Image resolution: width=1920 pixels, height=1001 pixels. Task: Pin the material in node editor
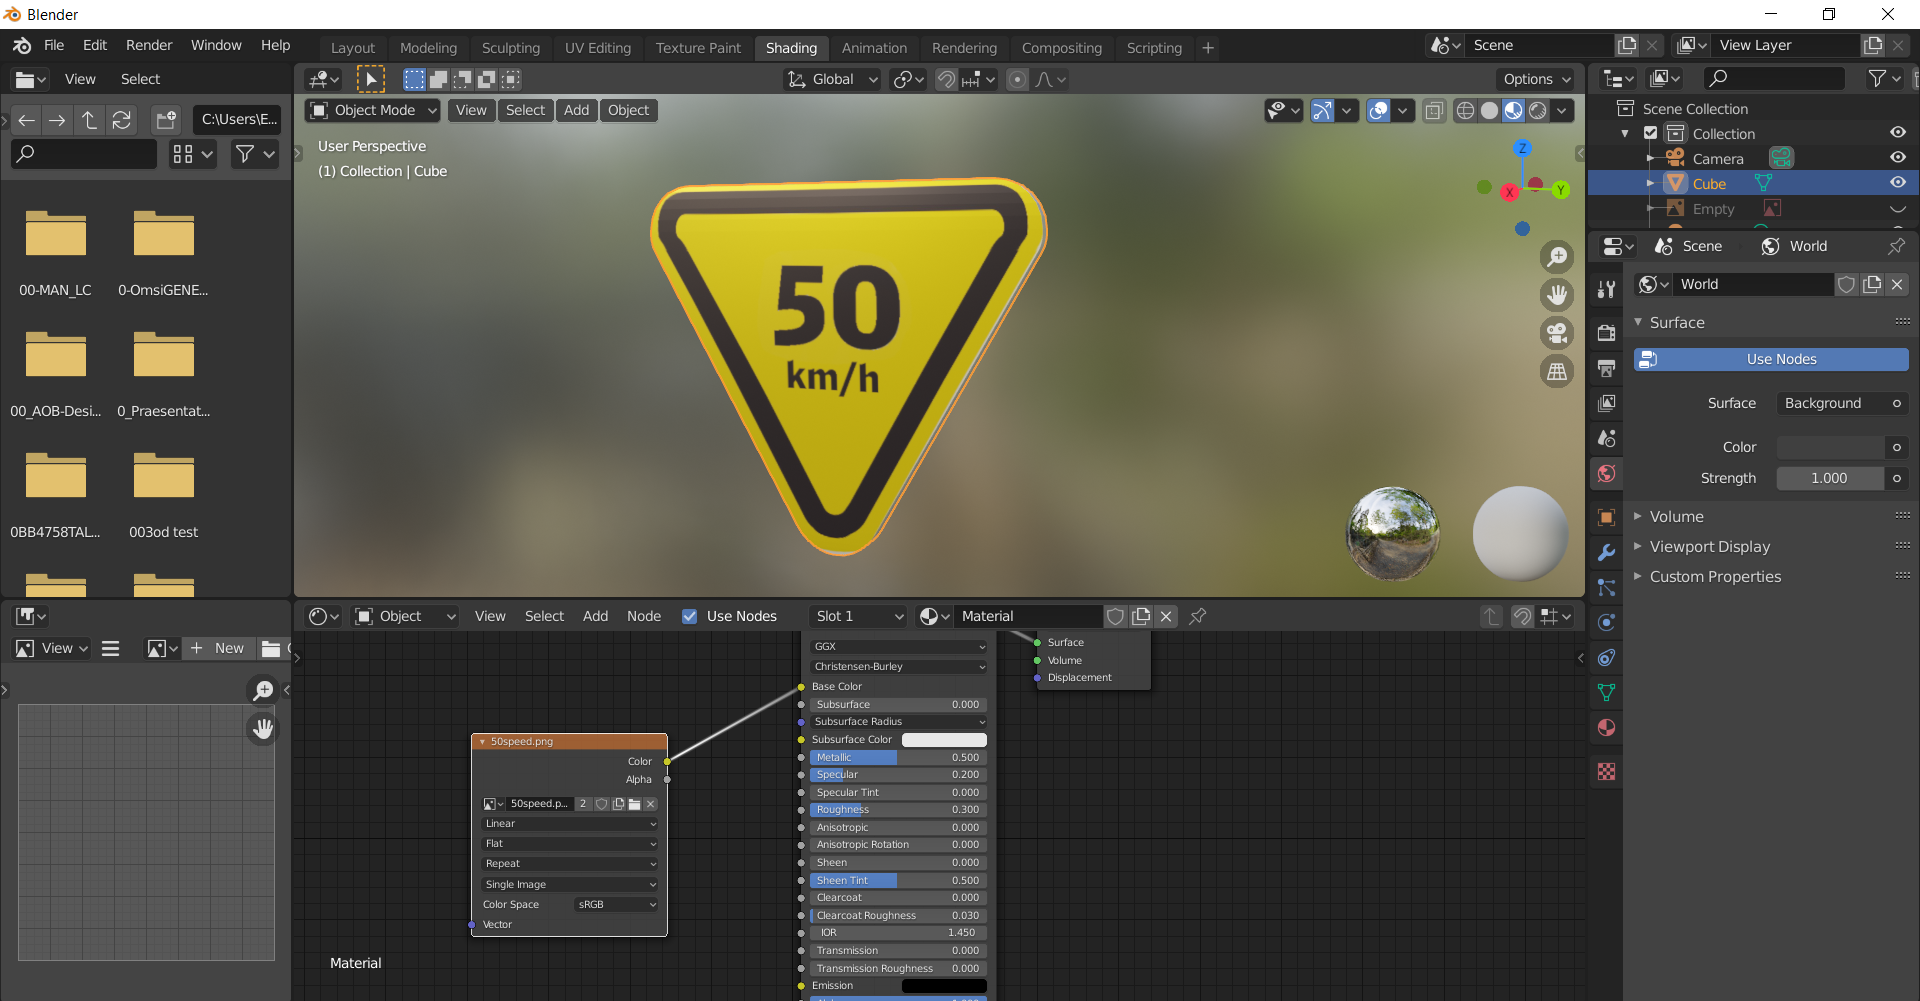coord(1197,616)
